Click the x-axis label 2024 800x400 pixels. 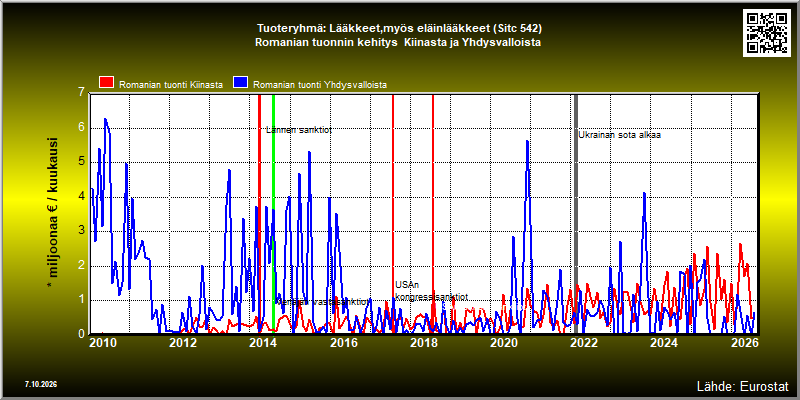pyautogui.click(x=663, y=342)
